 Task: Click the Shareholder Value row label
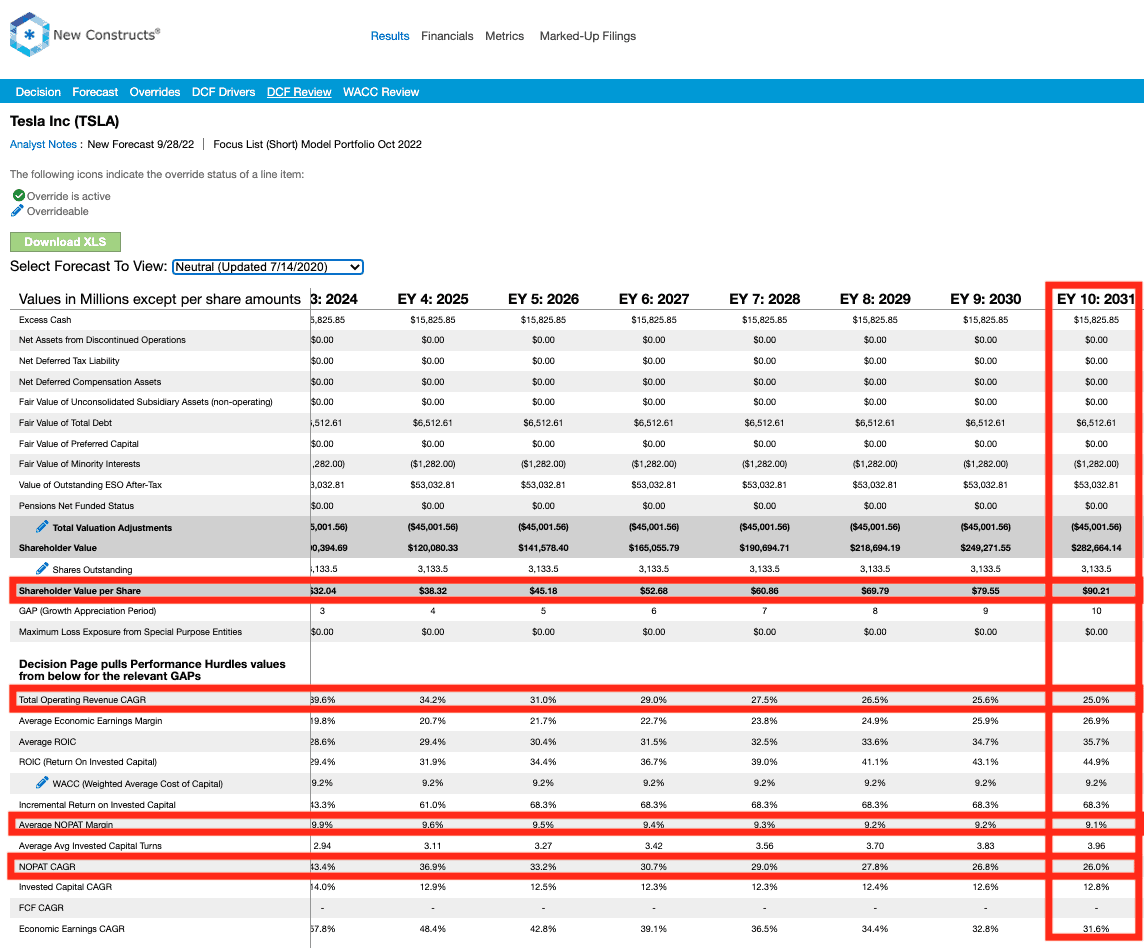click(58, 548)
